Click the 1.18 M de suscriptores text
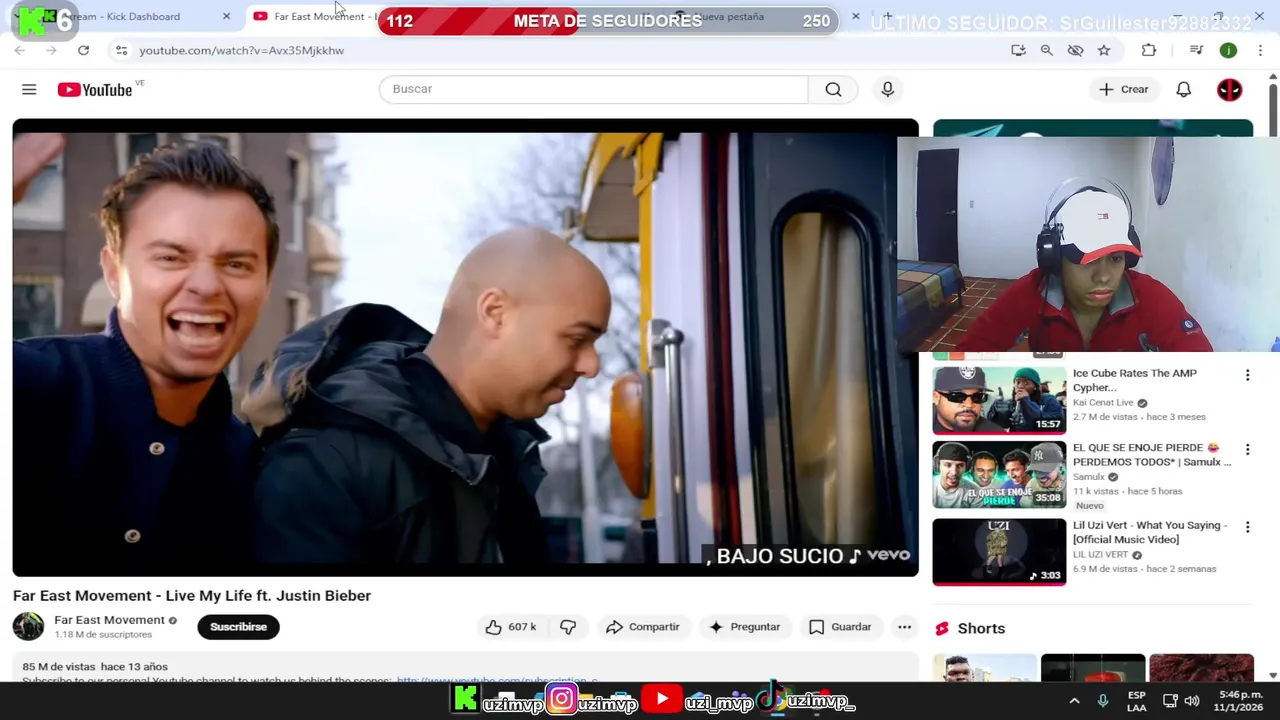This screenshot has width=1280, height=720. point(103,635)
